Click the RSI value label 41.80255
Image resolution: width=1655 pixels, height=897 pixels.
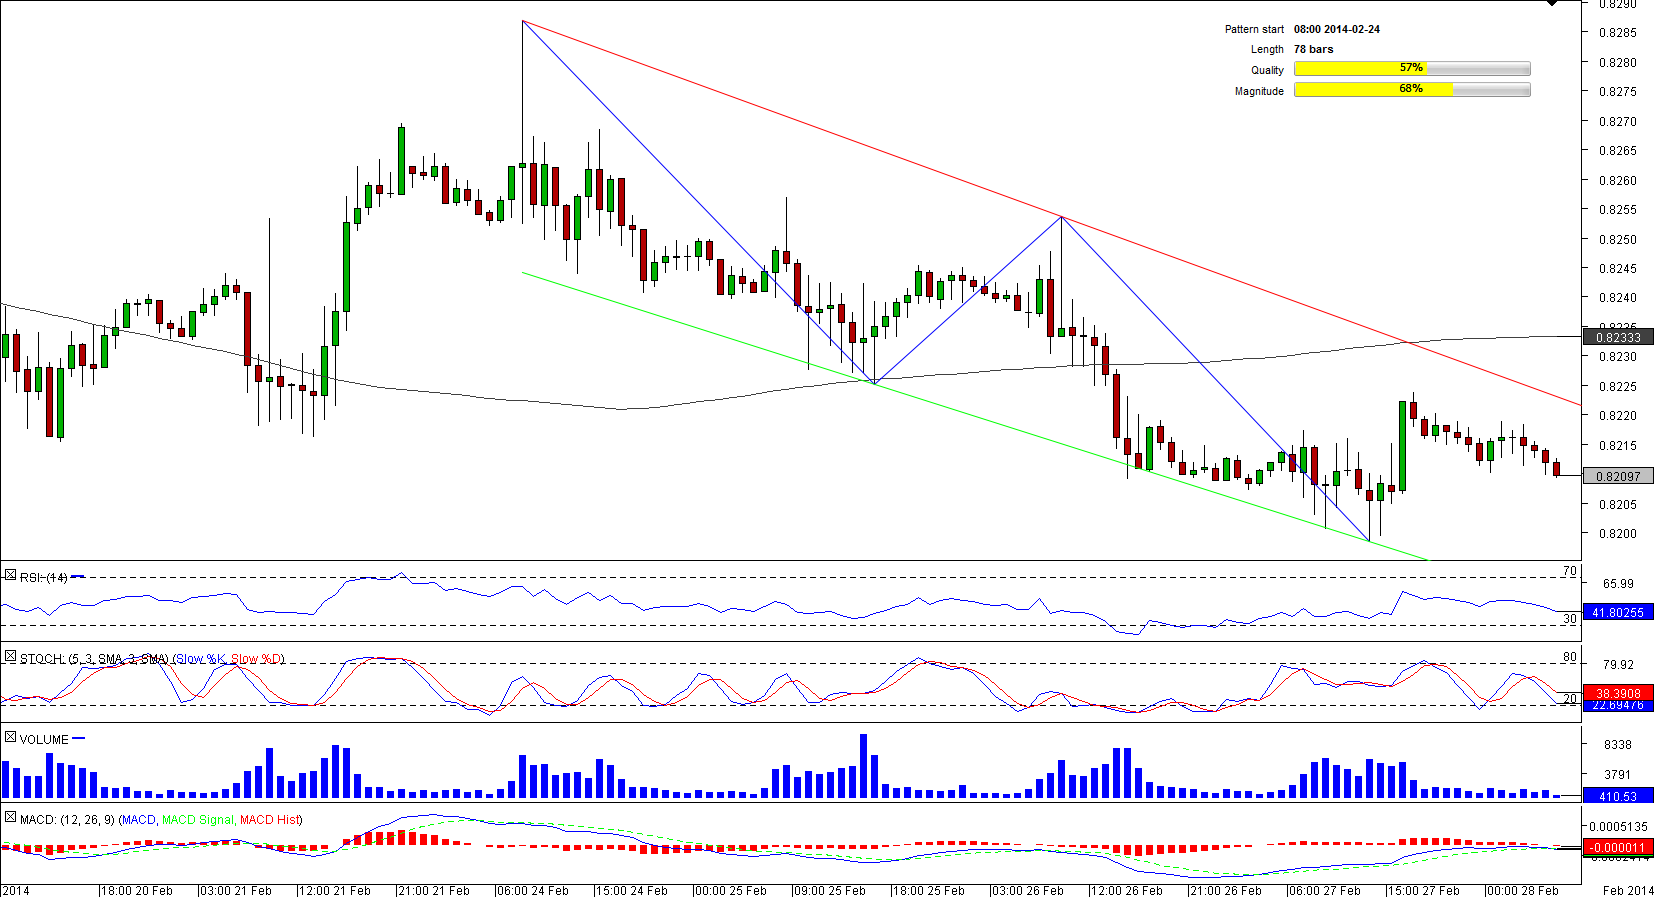tap(1617, 613)
